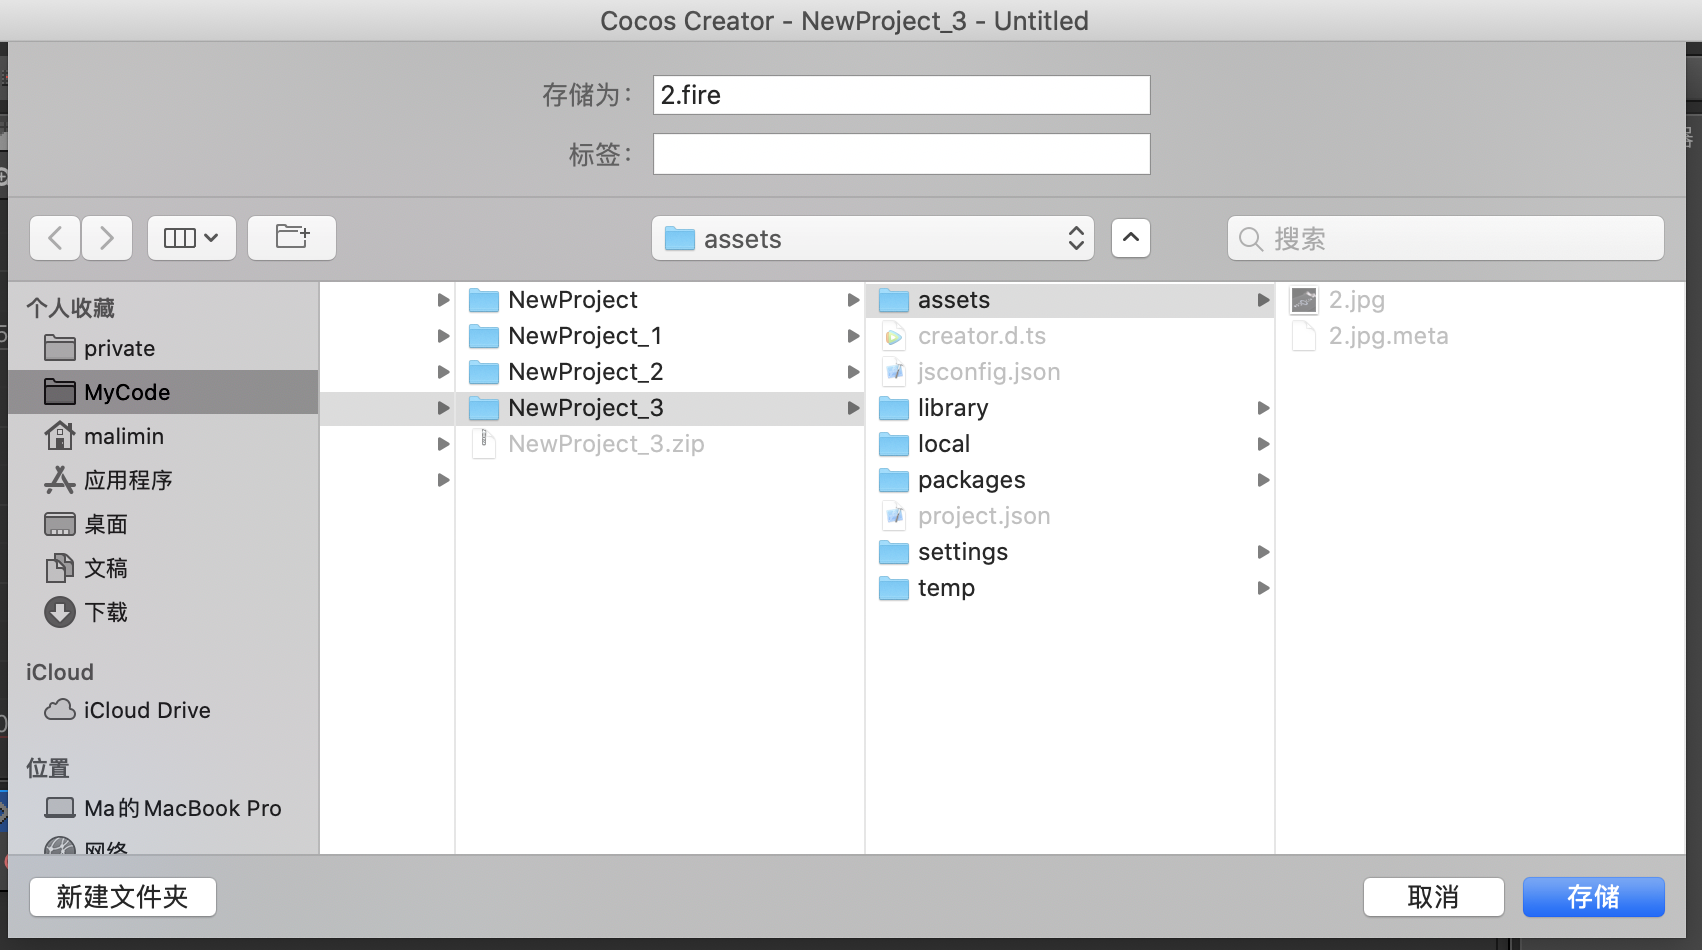Click the creator.d.ts file
Image resolution: width=1702 pixels, height=950 pixels.
click(x=1070, y=336)
